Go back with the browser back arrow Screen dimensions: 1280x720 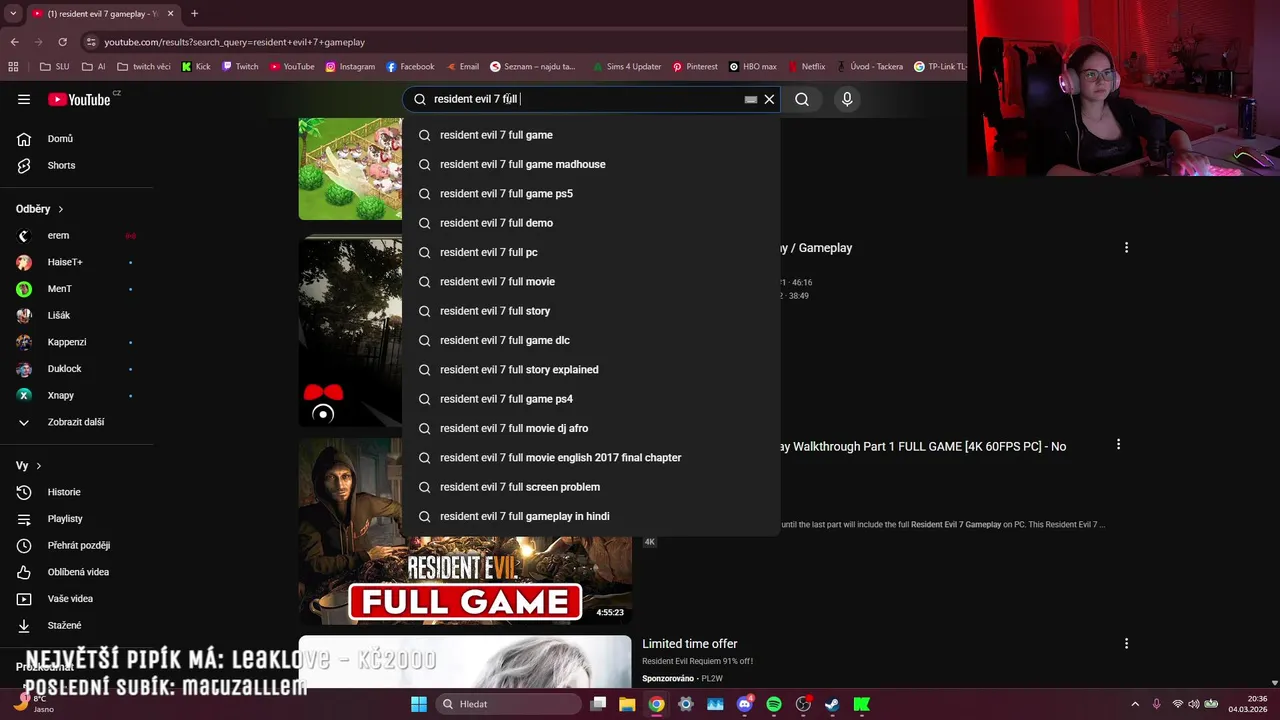click(x=14, y=42)
